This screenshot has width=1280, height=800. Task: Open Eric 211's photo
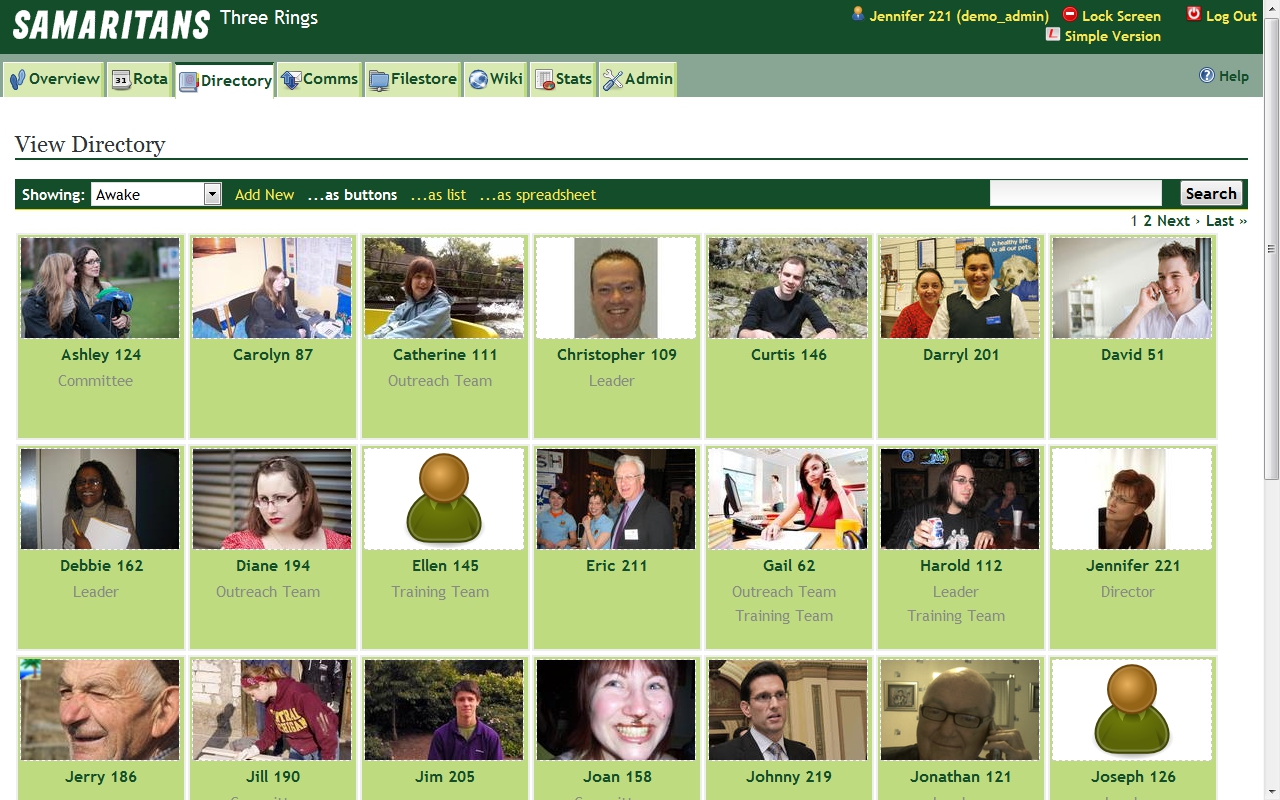[x=616, y=499]
